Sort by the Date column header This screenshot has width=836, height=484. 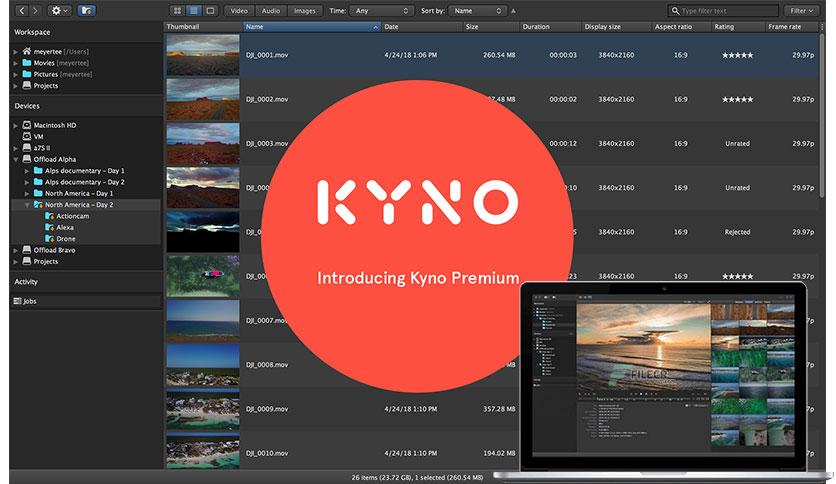tap(421, 27)
